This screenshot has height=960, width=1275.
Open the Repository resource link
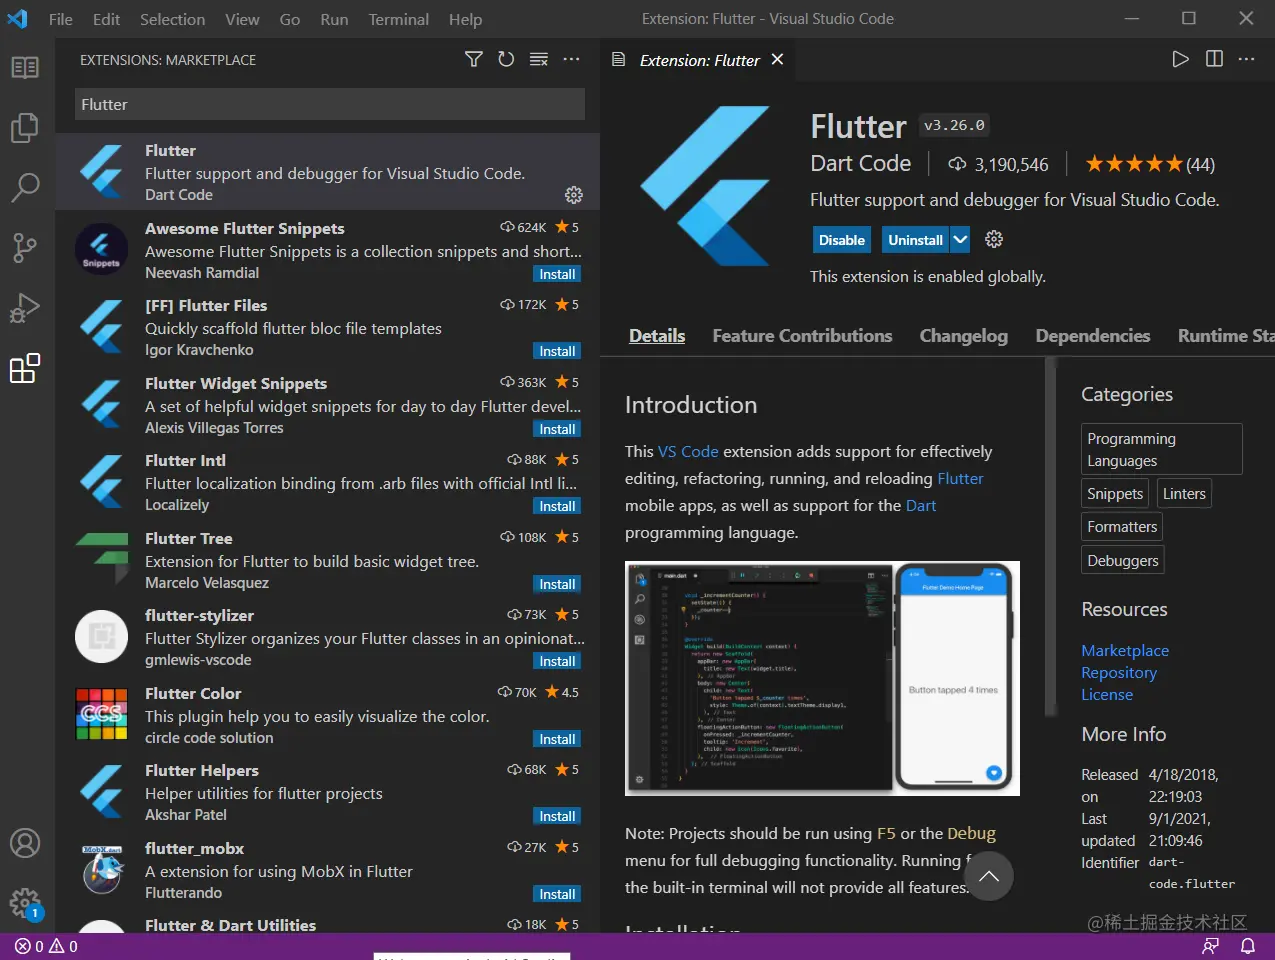pos(1119,672)
